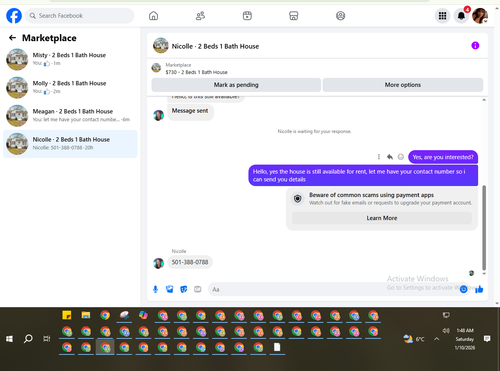Screen dimensions: 500x371
Task: Click the listing house thumbnail in chat header
Action: pyautogui.click(x=161, y=45)
